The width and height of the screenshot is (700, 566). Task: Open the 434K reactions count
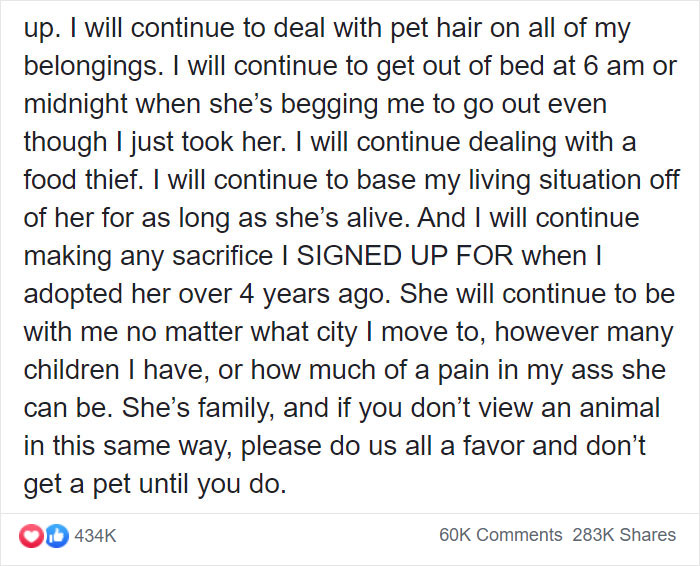click(x=96, y=535)
